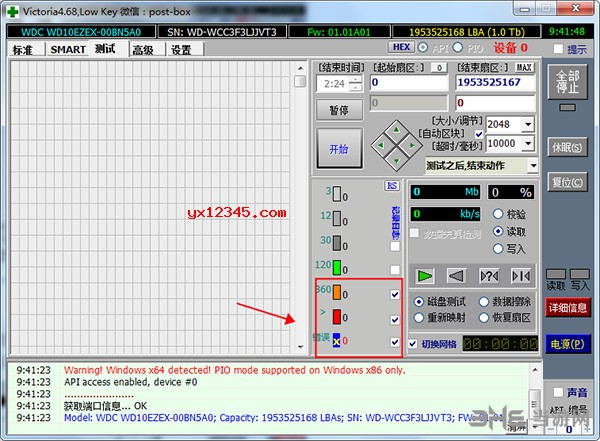Click the 详细信息 details button

568,307
